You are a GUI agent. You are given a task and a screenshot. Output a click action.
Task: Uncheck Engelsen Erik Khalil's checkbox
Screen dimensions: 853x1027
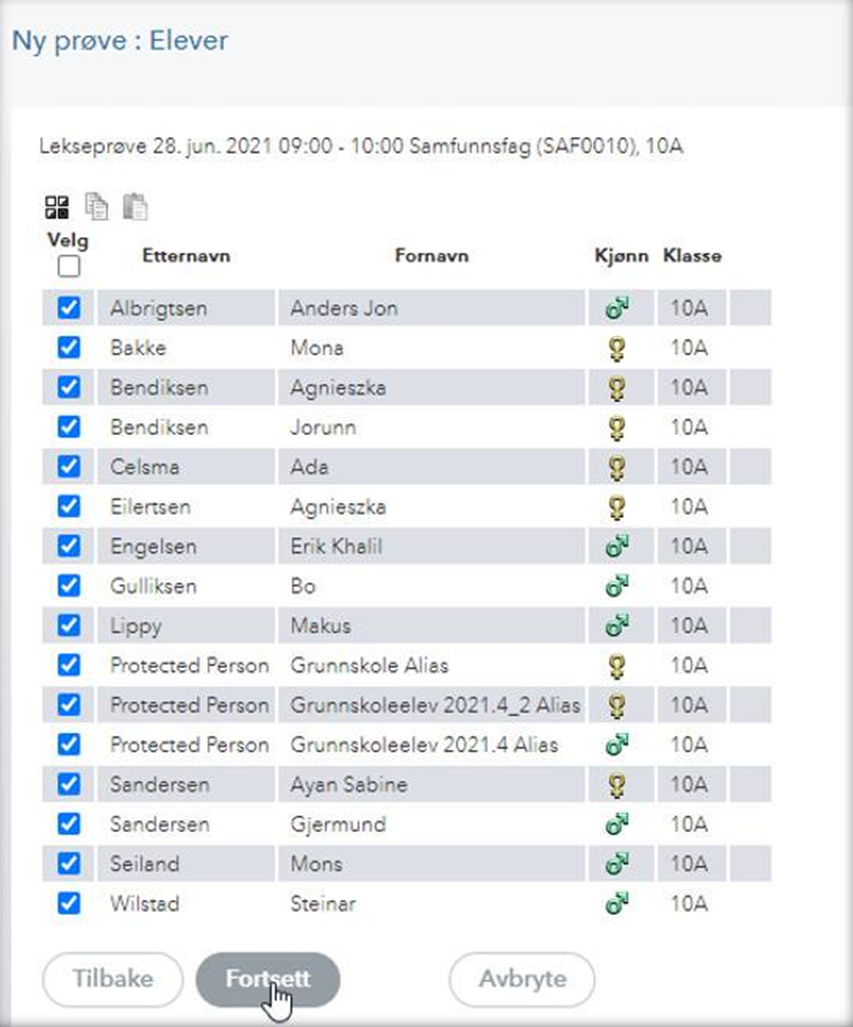click(x=68, y=547)
